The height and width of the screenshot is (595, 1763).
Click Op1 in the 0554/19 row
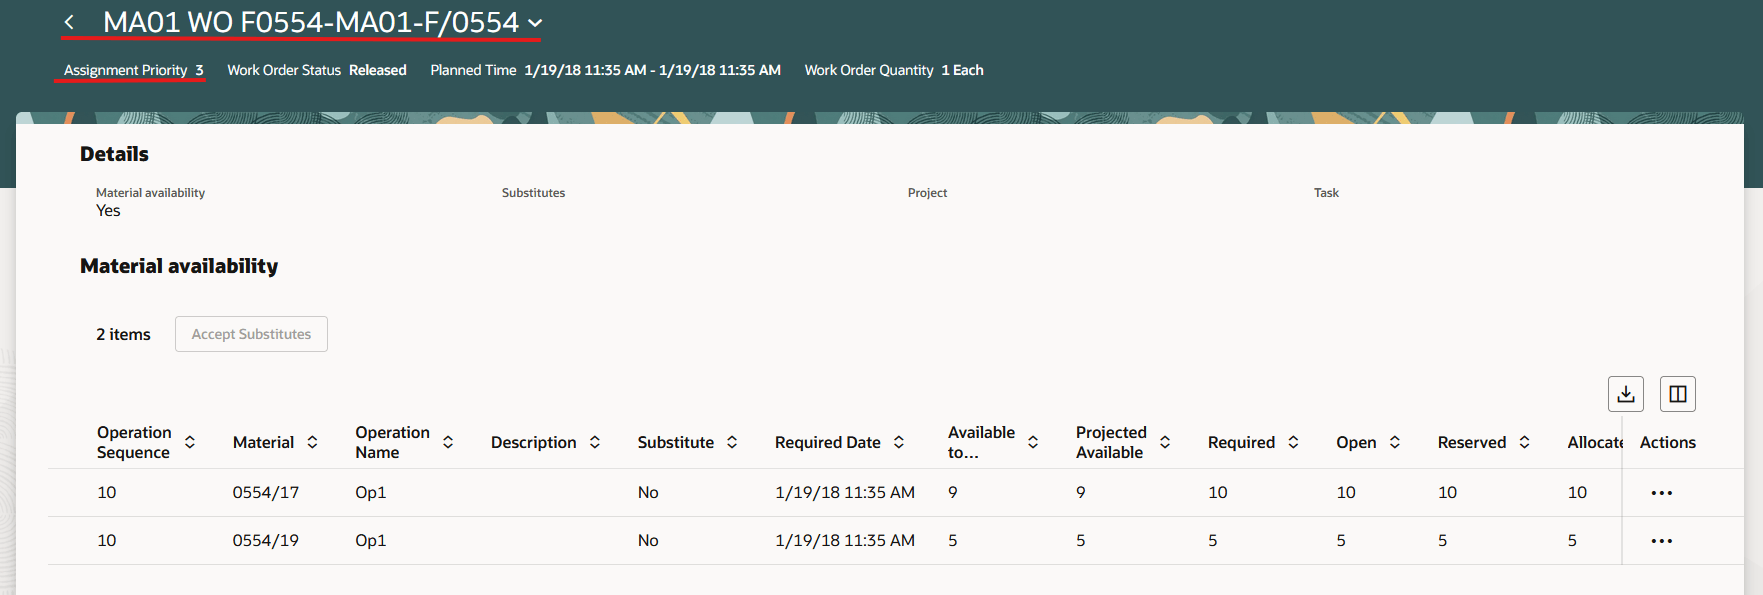pos(371,540)
